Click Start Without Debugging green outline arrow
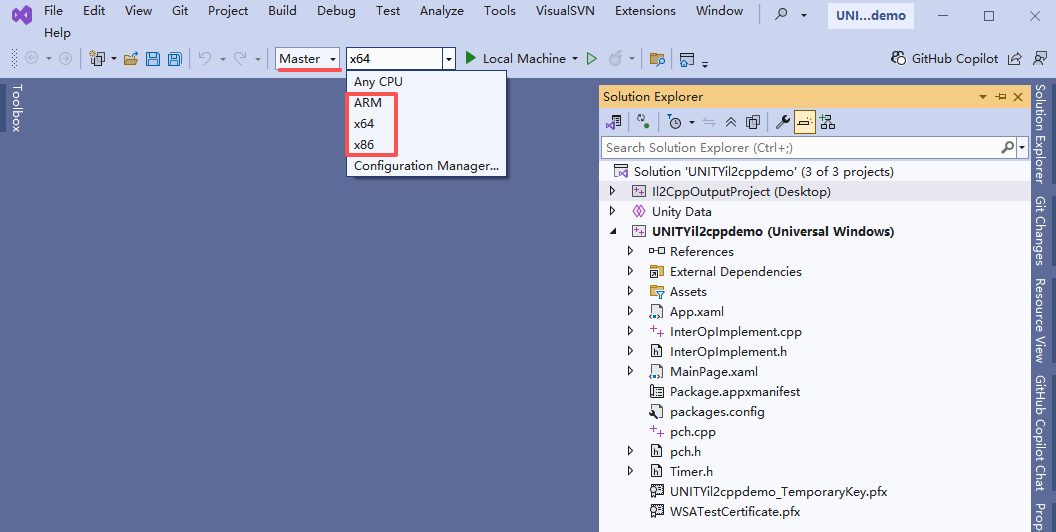The width and height of the screenshot is (1056, 532). click(x=592, y=59)
